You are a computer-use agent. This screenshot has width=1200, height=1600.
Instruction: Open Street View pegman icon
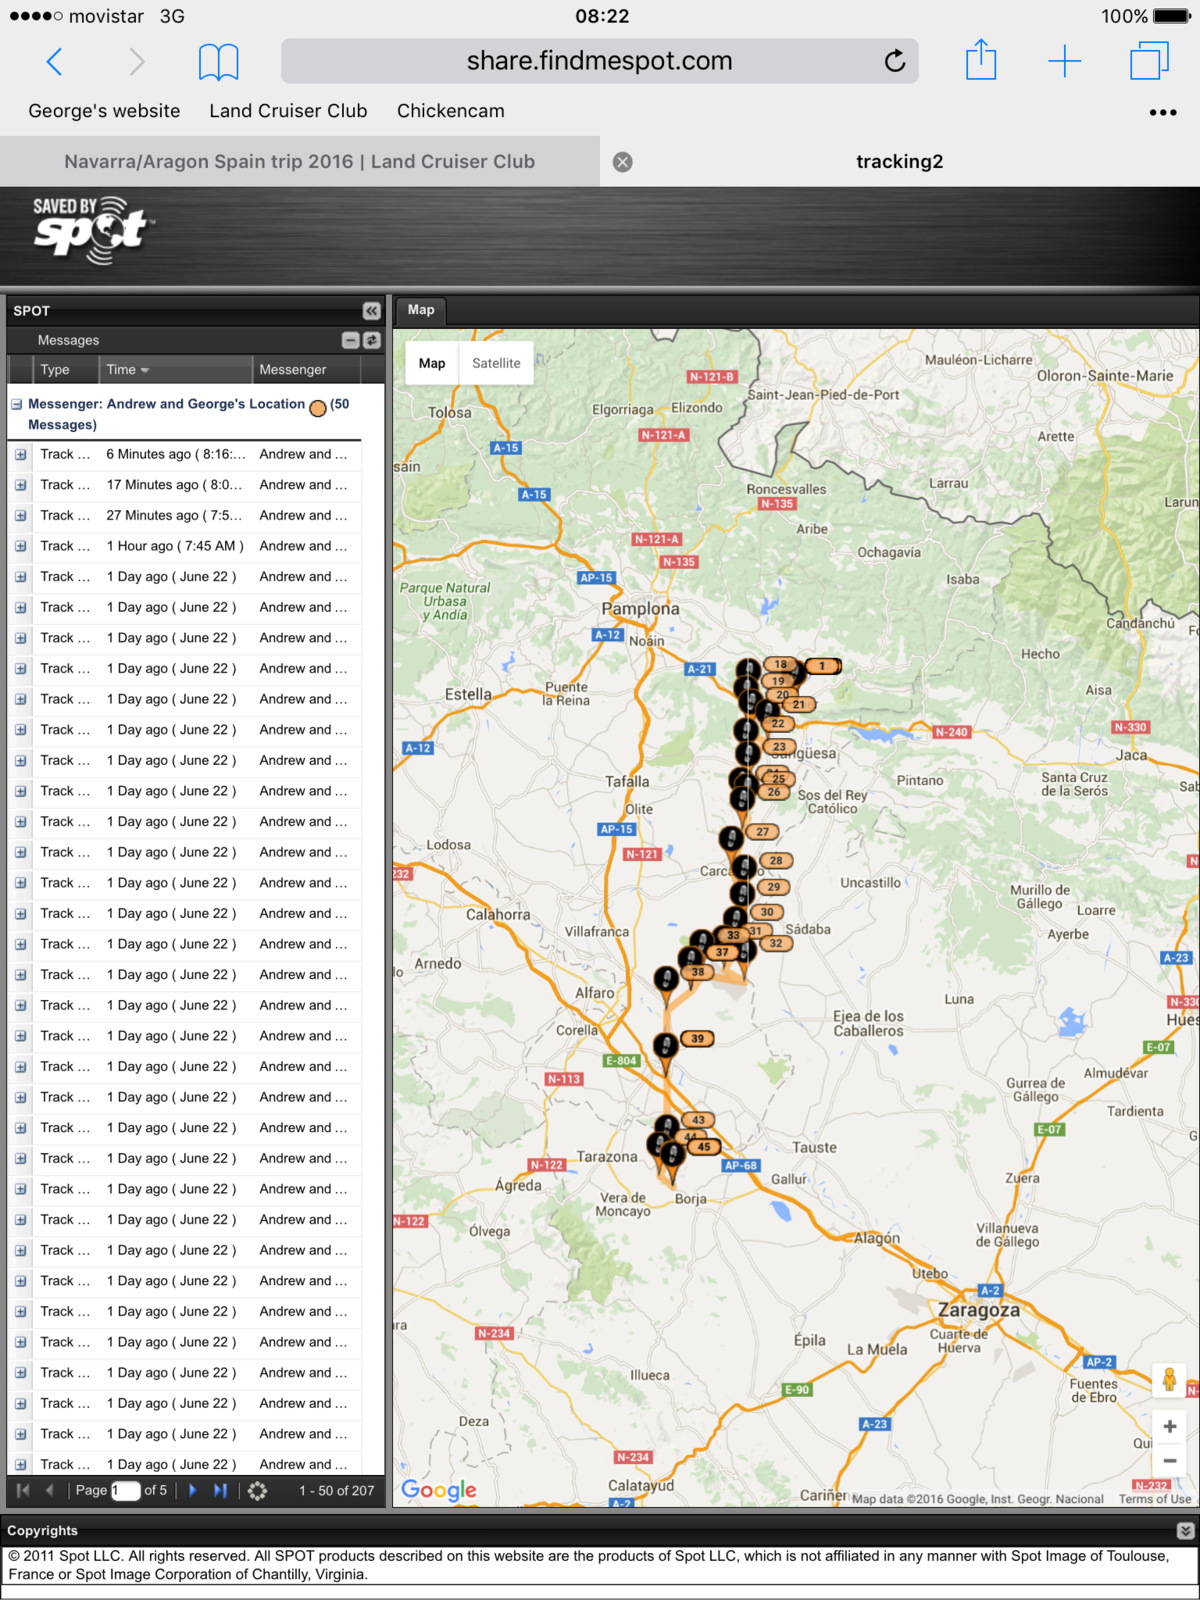coord(1169,1380)
